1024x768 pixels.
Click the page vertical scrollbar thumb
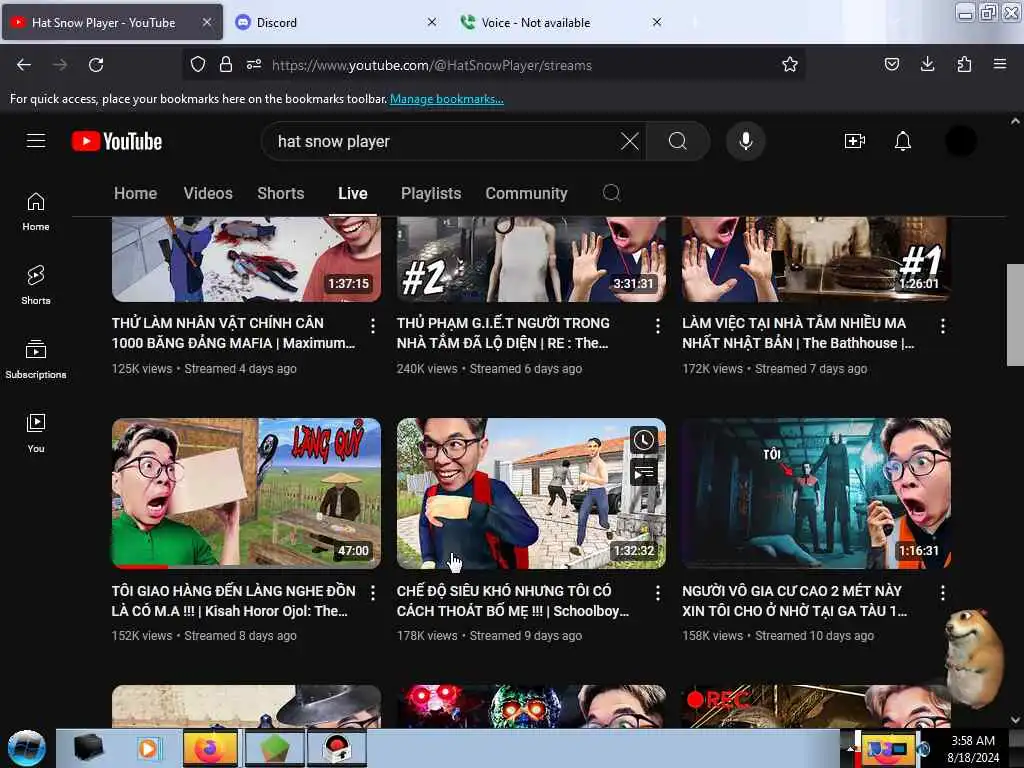[1015, 315]
